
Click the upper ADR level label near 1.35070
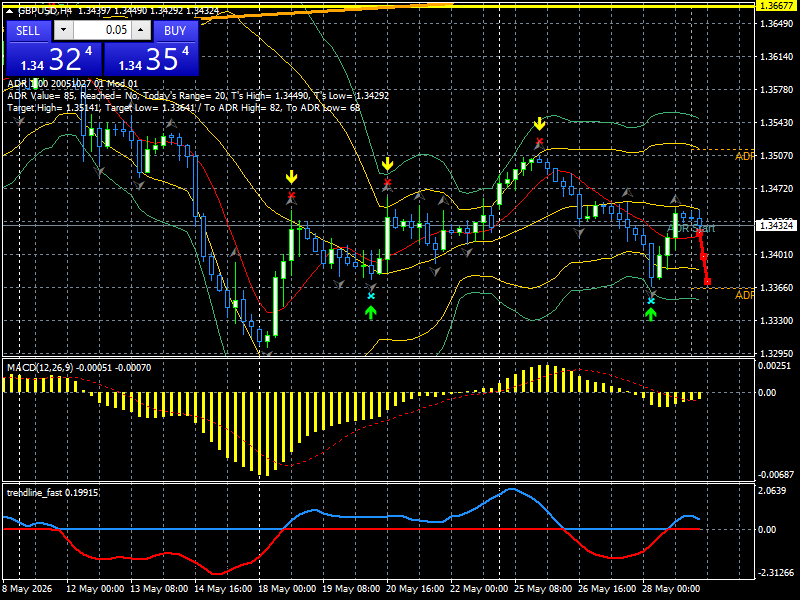[x=744, y=156]
